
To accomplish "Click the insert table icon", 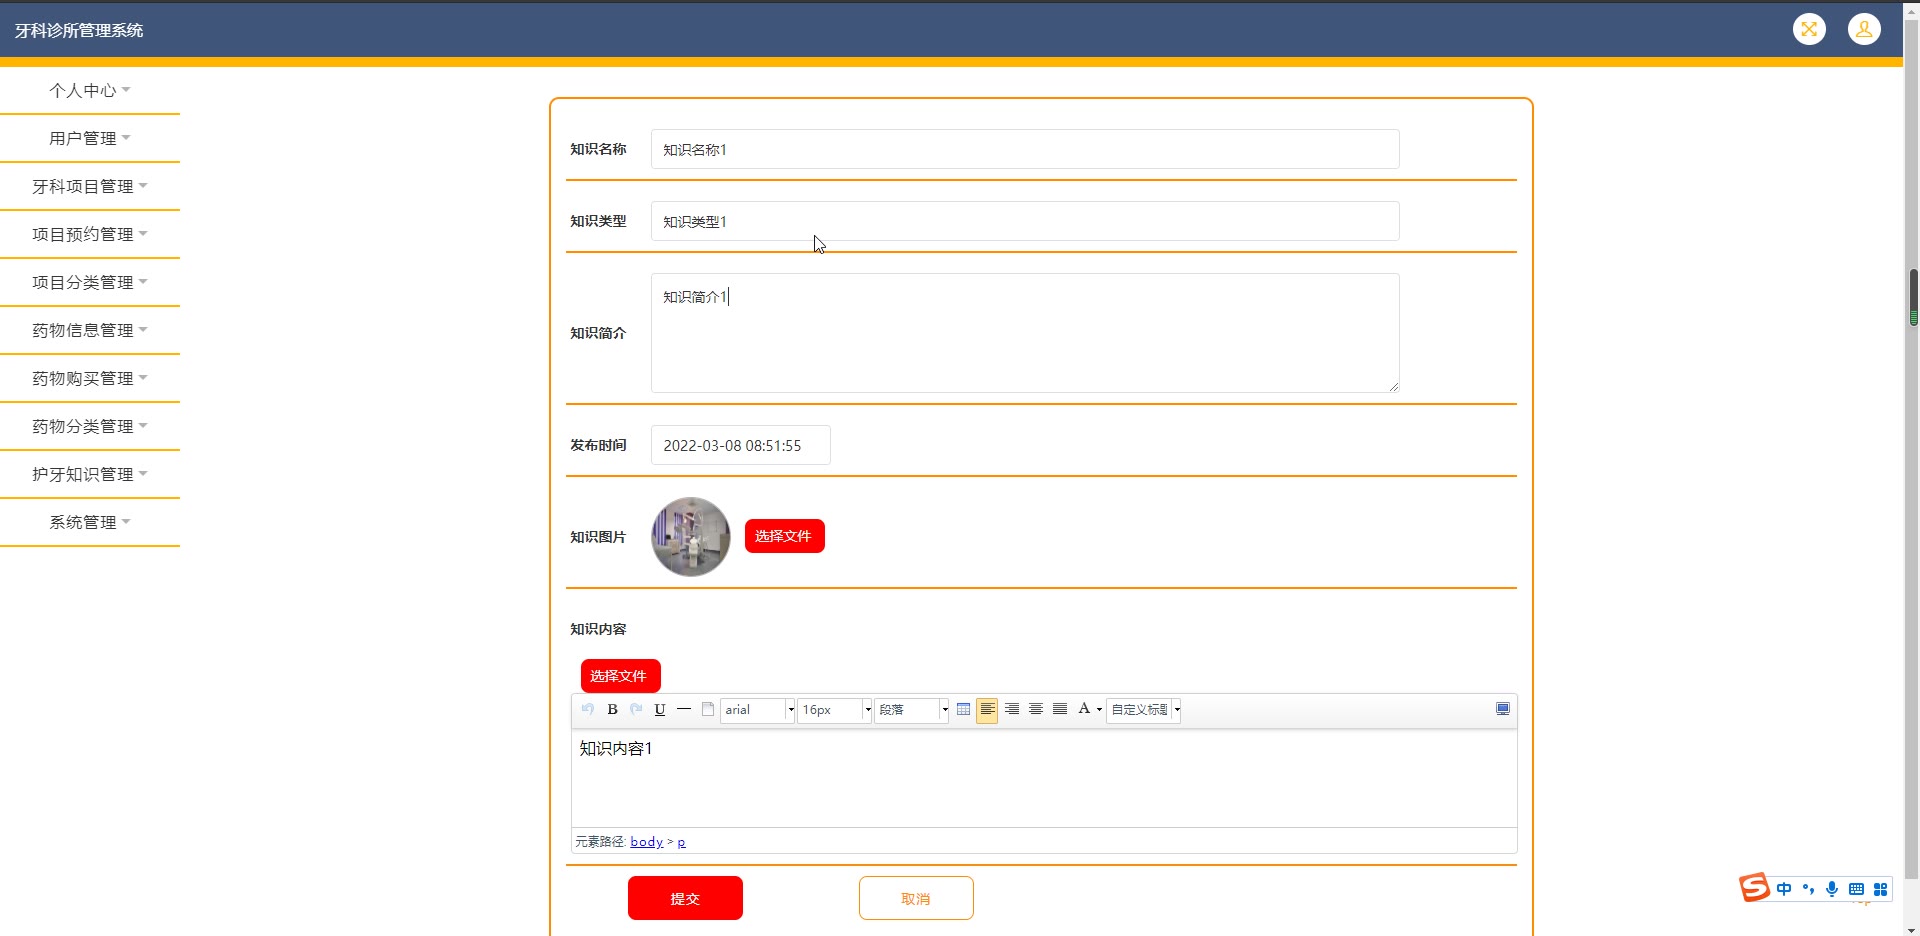I will tap(963, 710).
